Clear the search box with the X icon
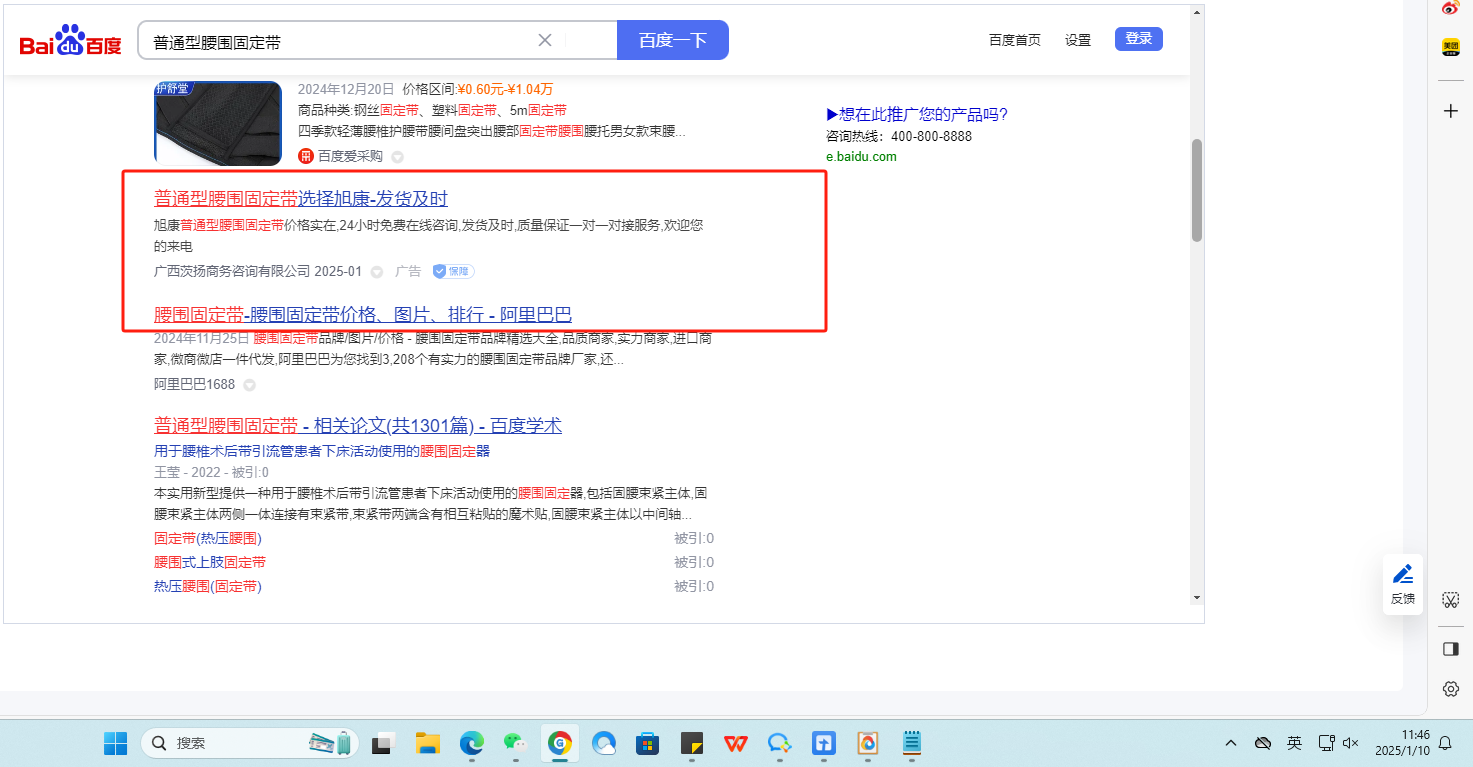This screenshot has width=1473, height=767. [x=545, y=40]
